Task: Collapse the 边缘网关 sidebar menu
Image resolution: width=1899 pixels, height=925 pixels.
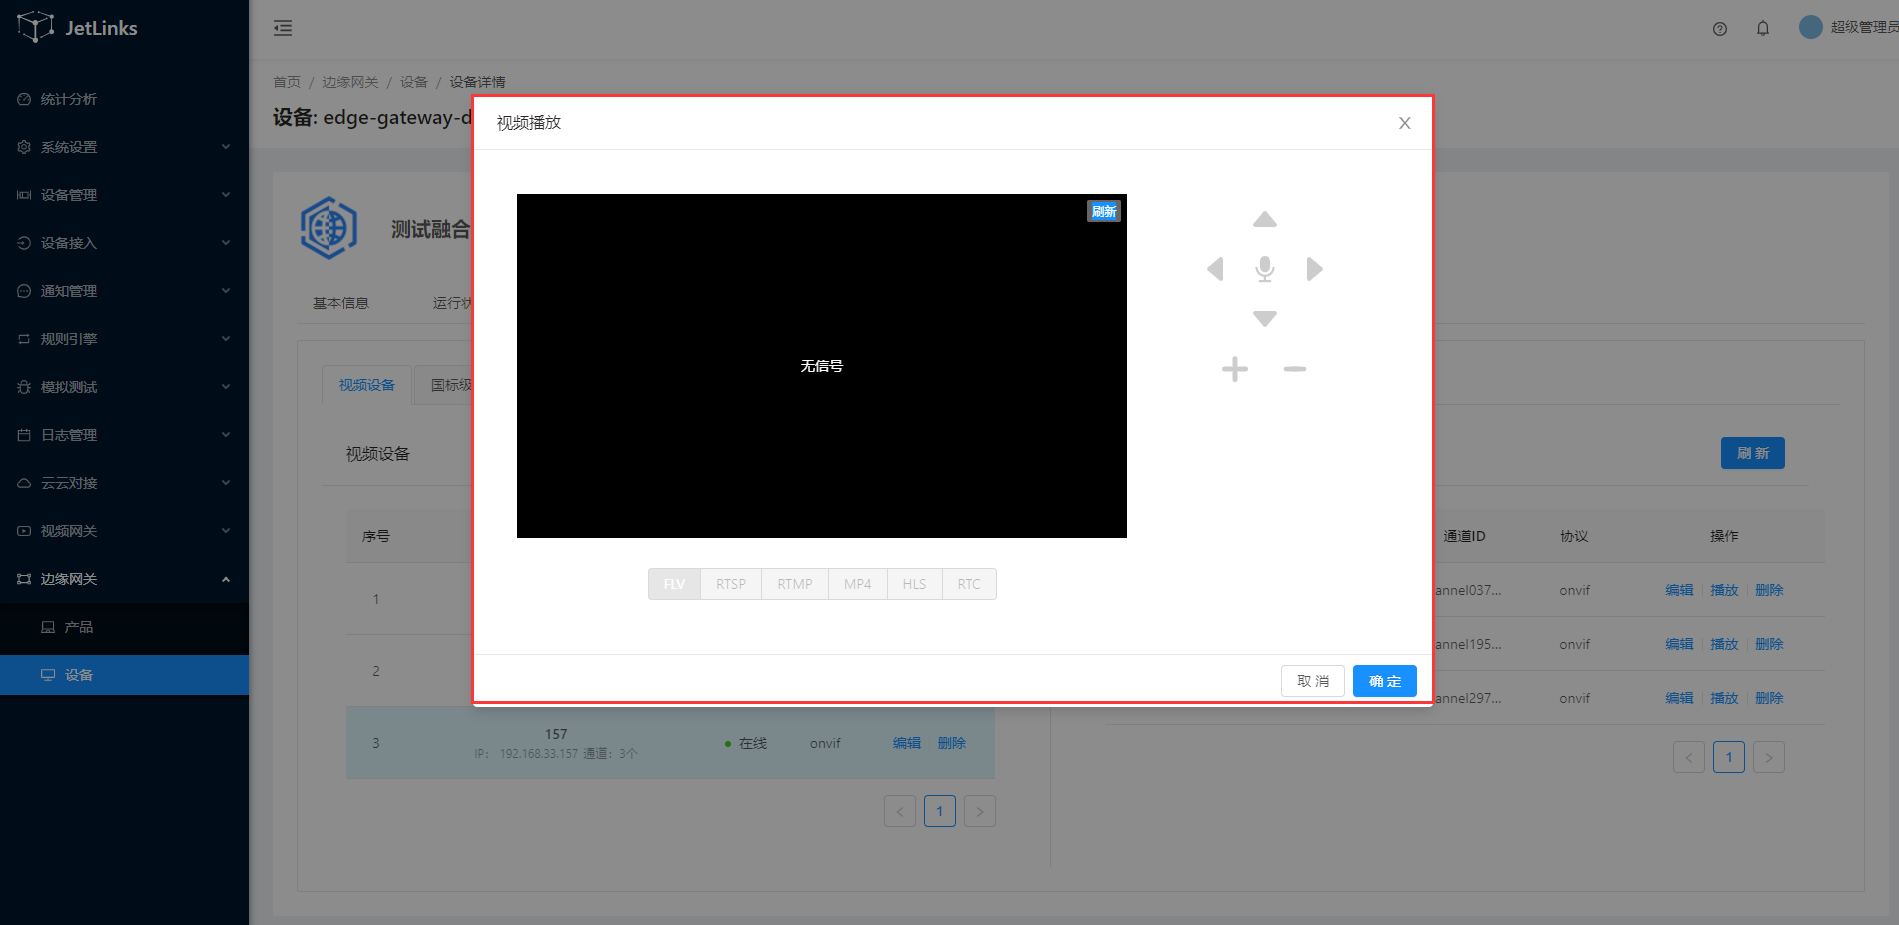Action: click(x=124, y=579)
